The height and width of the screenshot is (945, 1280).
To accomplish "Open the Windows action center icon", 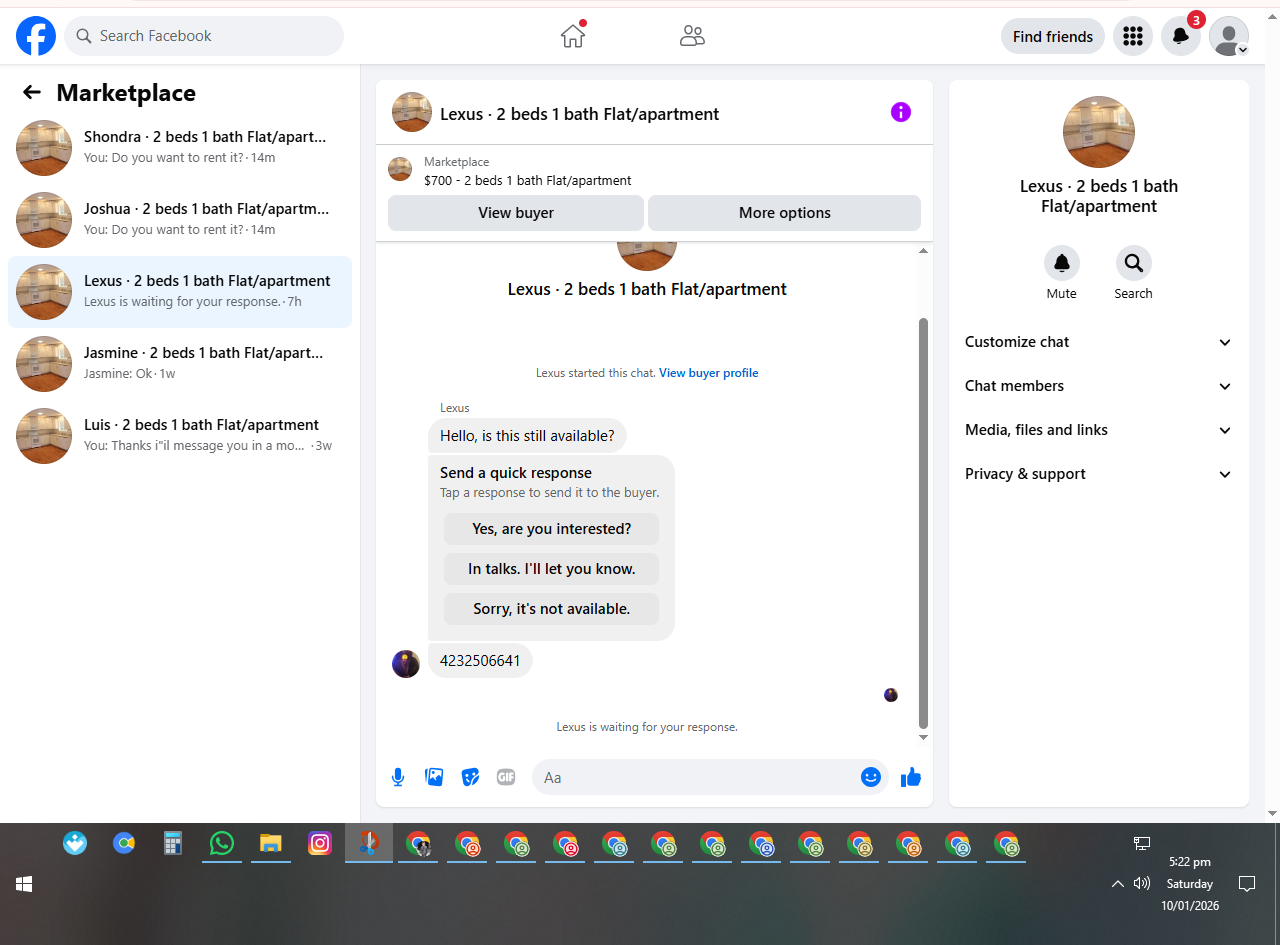I will 1247,884.
